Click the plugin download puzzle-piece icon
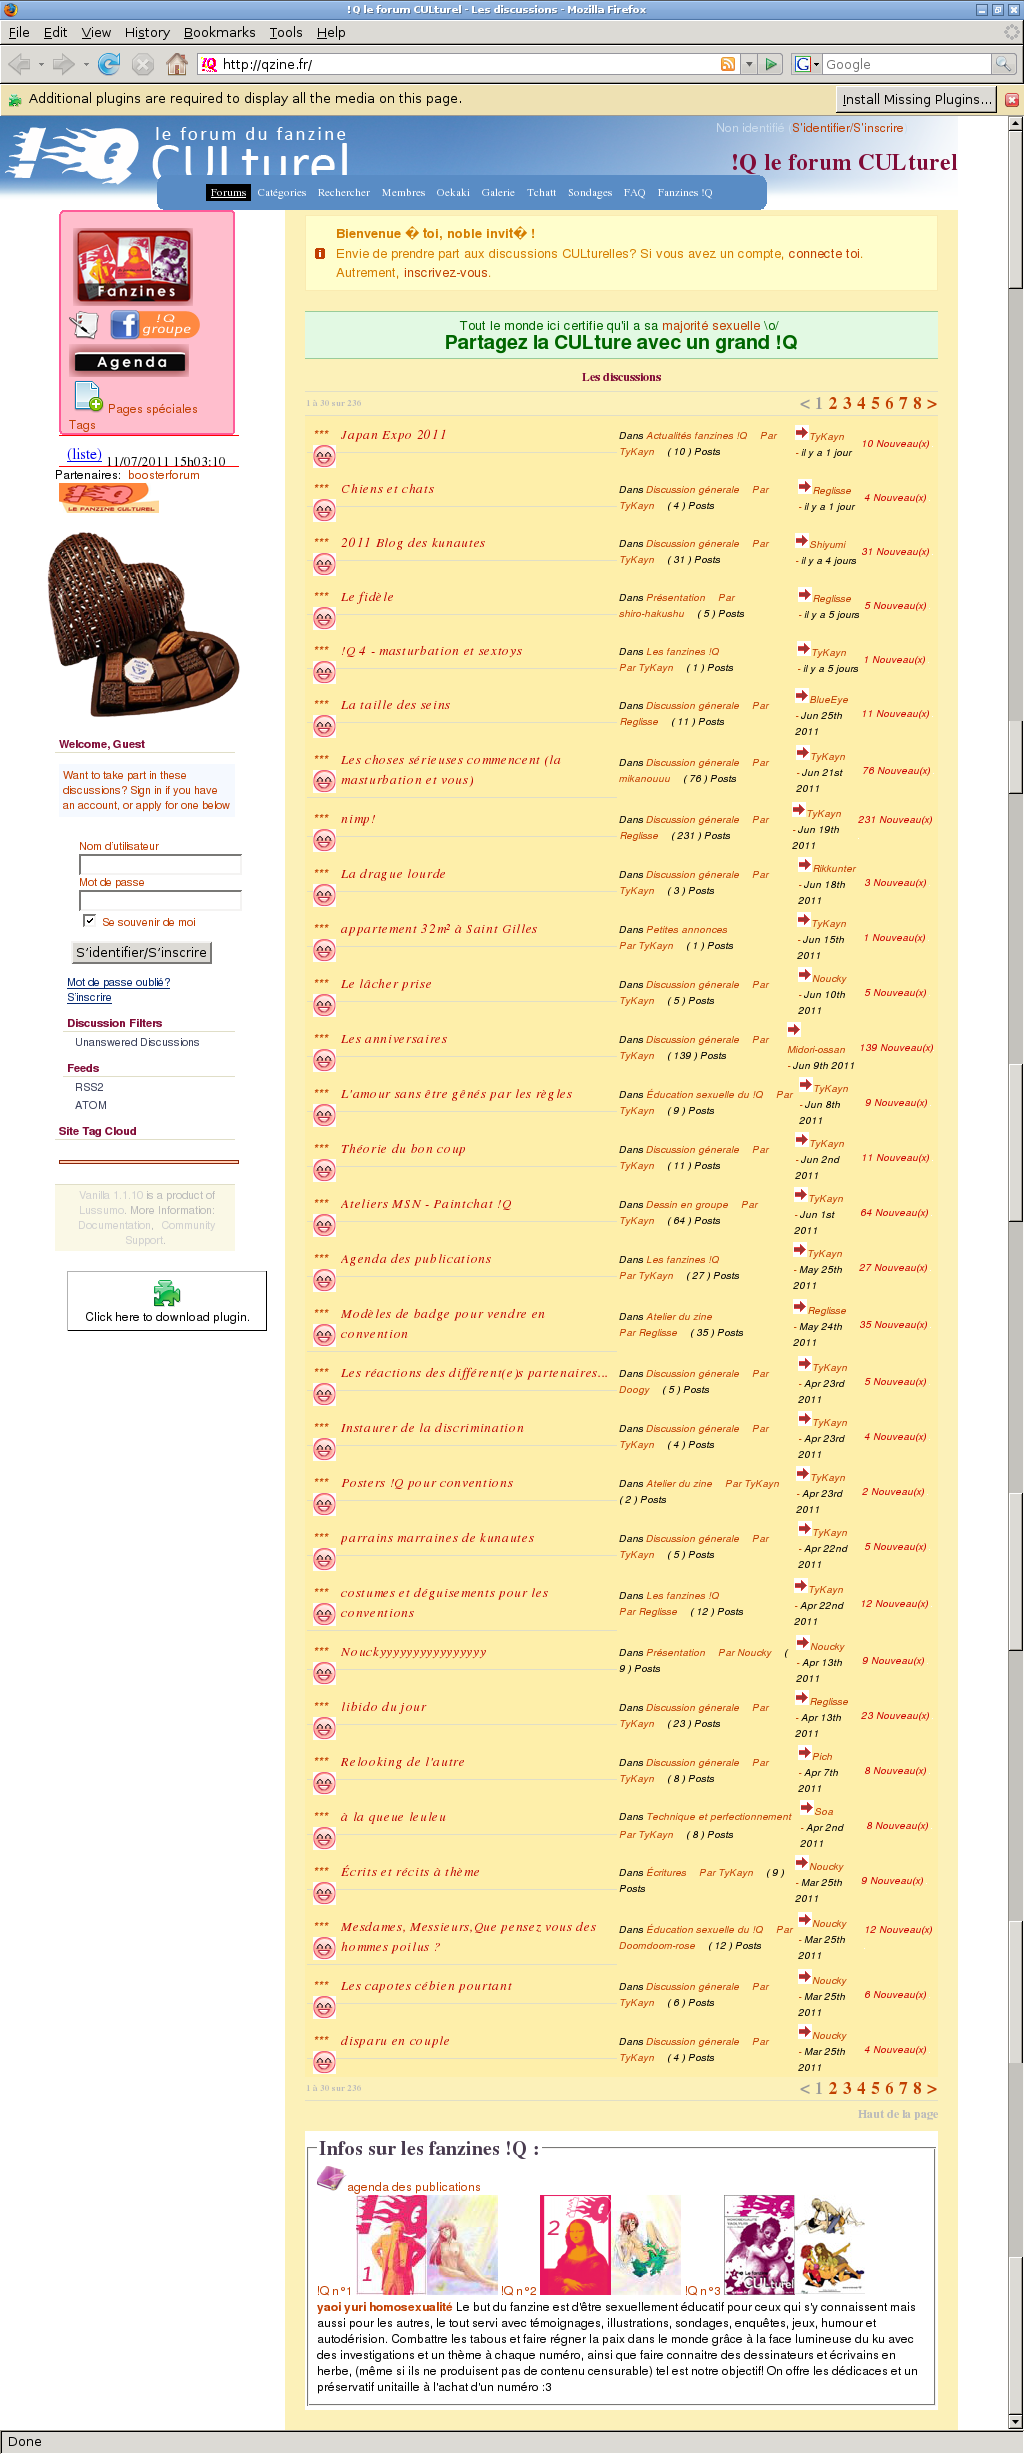This screenshot has height=2454, width=1024. [166, 1294]
